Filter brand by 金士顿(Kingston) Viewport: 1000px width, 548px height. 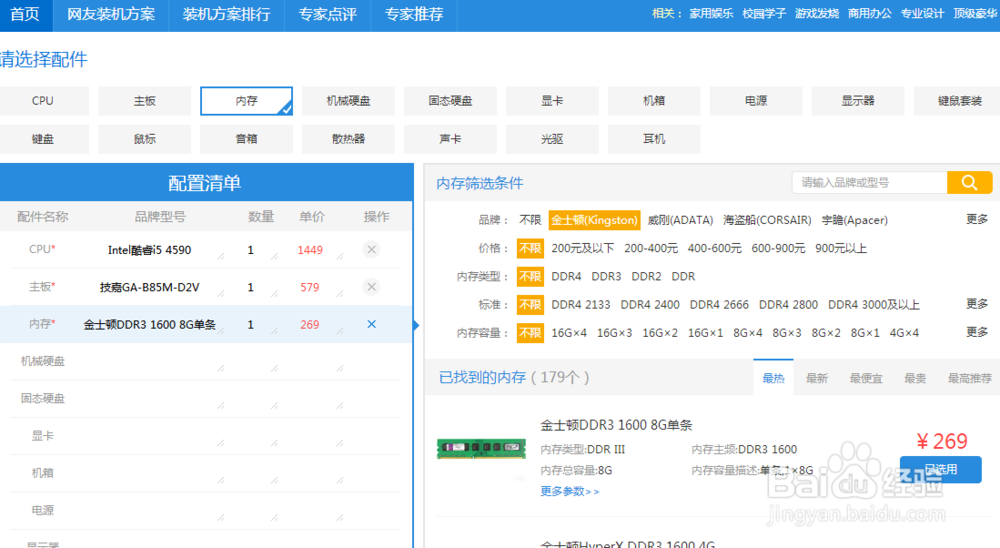tap(594, 220)
